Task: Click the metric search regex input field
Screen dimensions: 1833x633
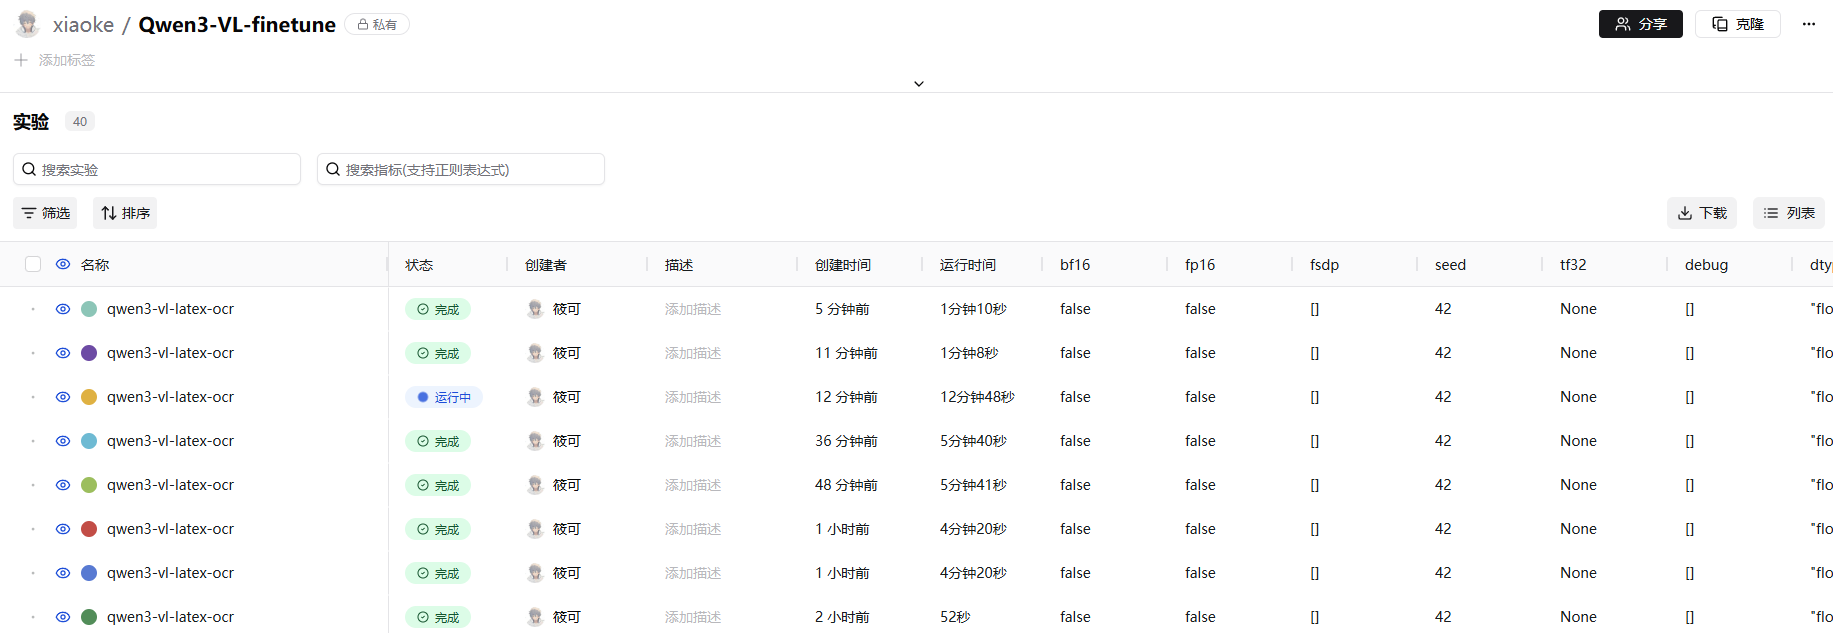Action: tap(461, 169)
